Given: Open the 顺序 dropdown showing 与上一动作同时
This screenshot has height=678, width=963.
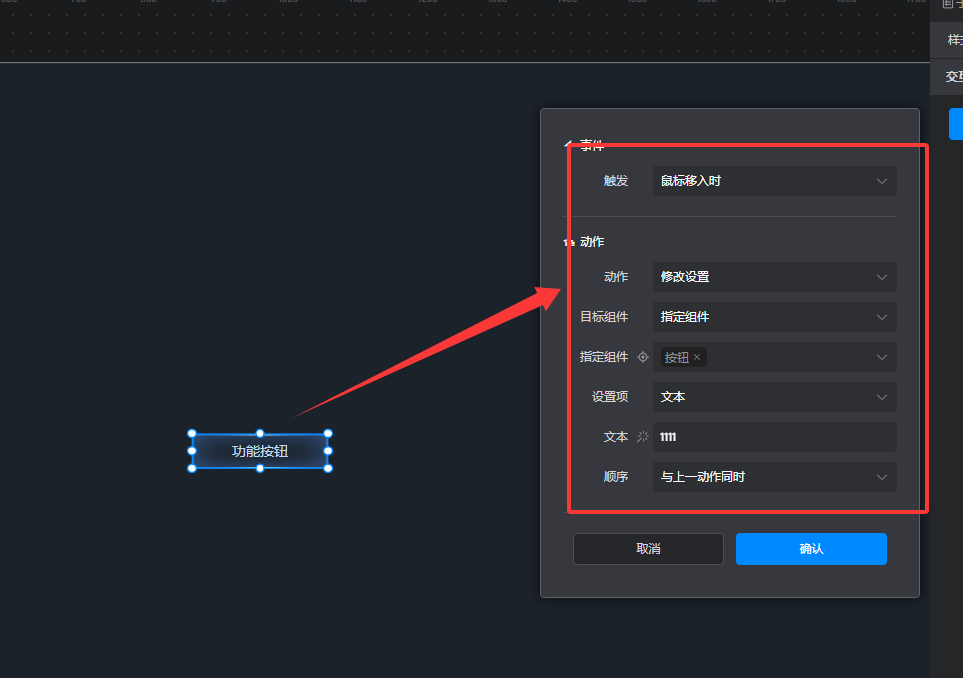Looking at the screenshot, I should (x=774, y=477).
